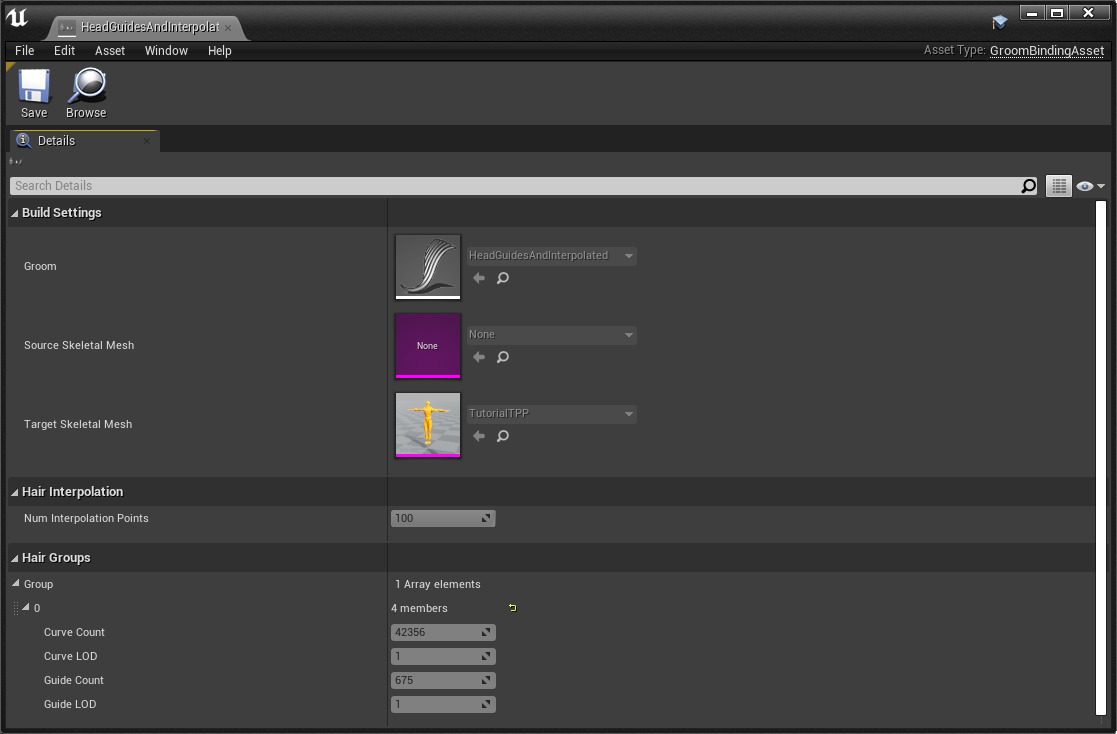1117x734 pixels.
Task: Open the Asset menu
Action: pyautogui.click(x=110, y=51)
